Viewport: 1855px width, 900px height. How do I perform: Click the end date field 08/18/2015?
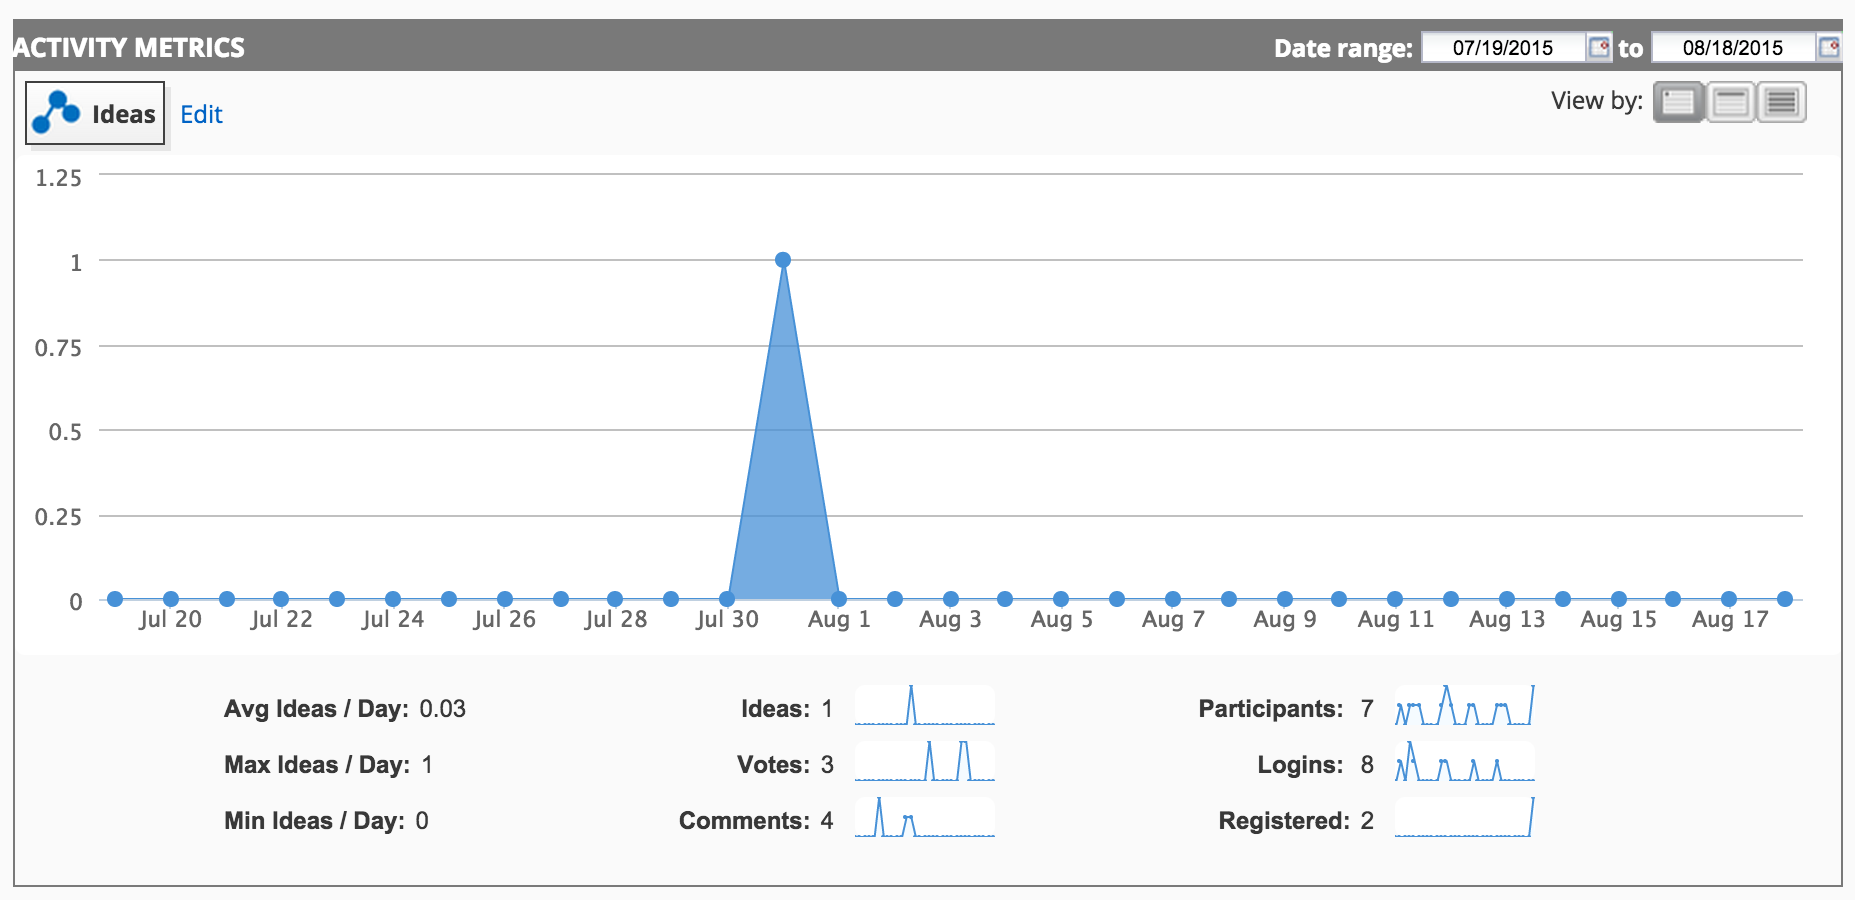point(1733,47)
